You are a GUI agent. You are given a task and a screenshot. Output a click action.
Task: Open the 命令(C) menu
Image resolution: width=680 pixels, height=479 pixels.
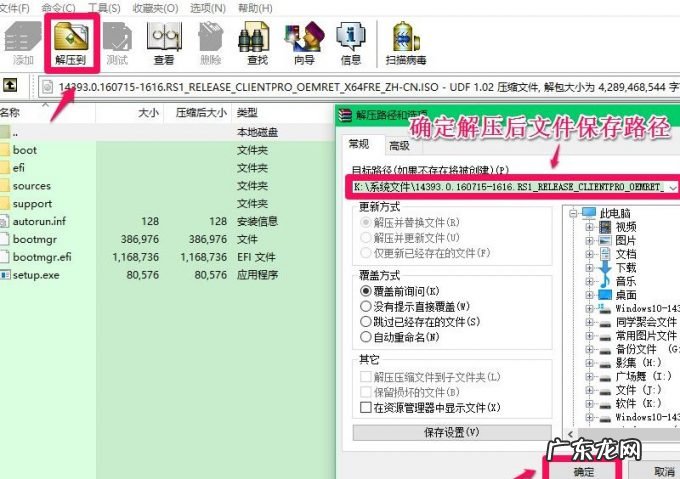tap(58, 8)
